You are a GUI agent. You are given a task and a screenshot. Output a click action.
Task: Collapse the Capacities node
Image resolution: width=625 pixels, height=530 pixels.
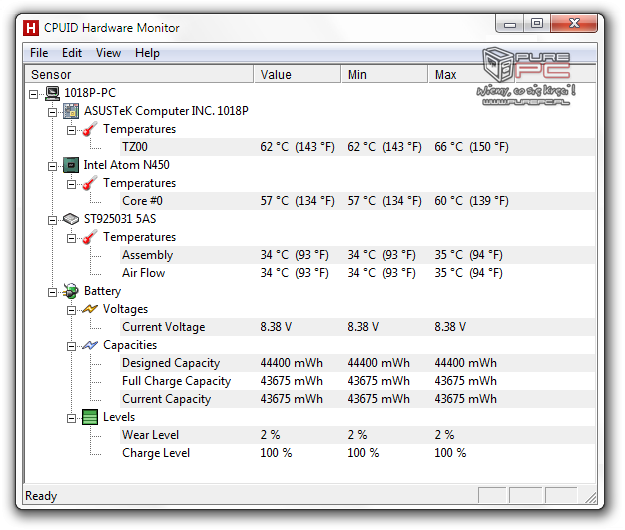[71, 346]
